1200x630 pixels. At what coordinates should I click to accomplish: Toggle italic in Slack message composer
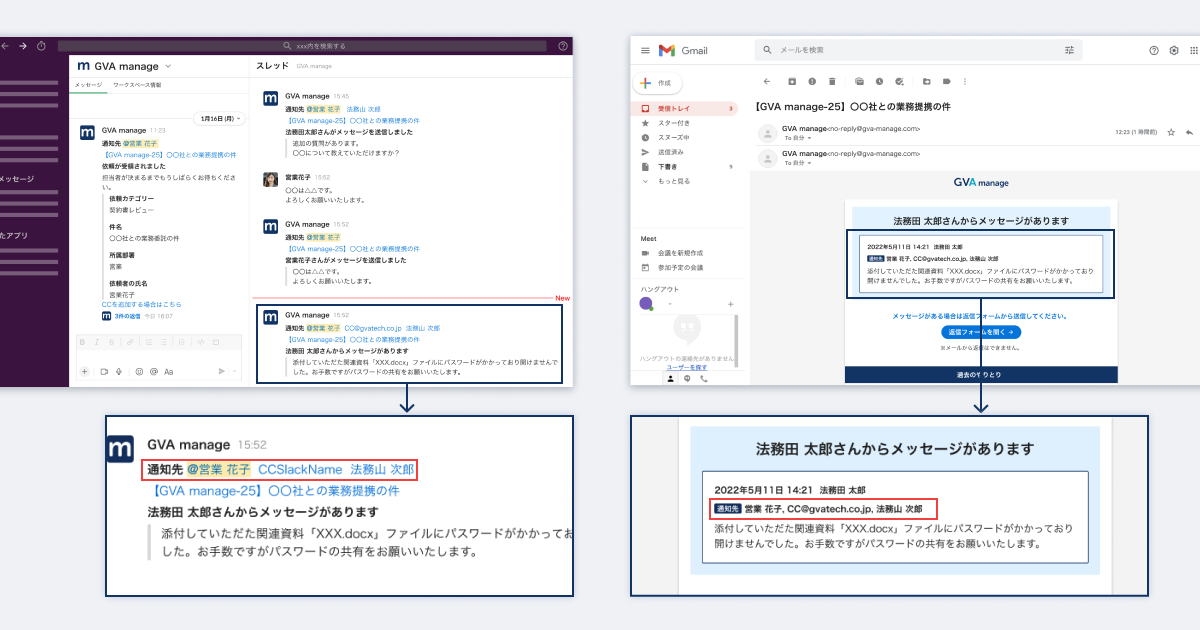coord(97,342)
